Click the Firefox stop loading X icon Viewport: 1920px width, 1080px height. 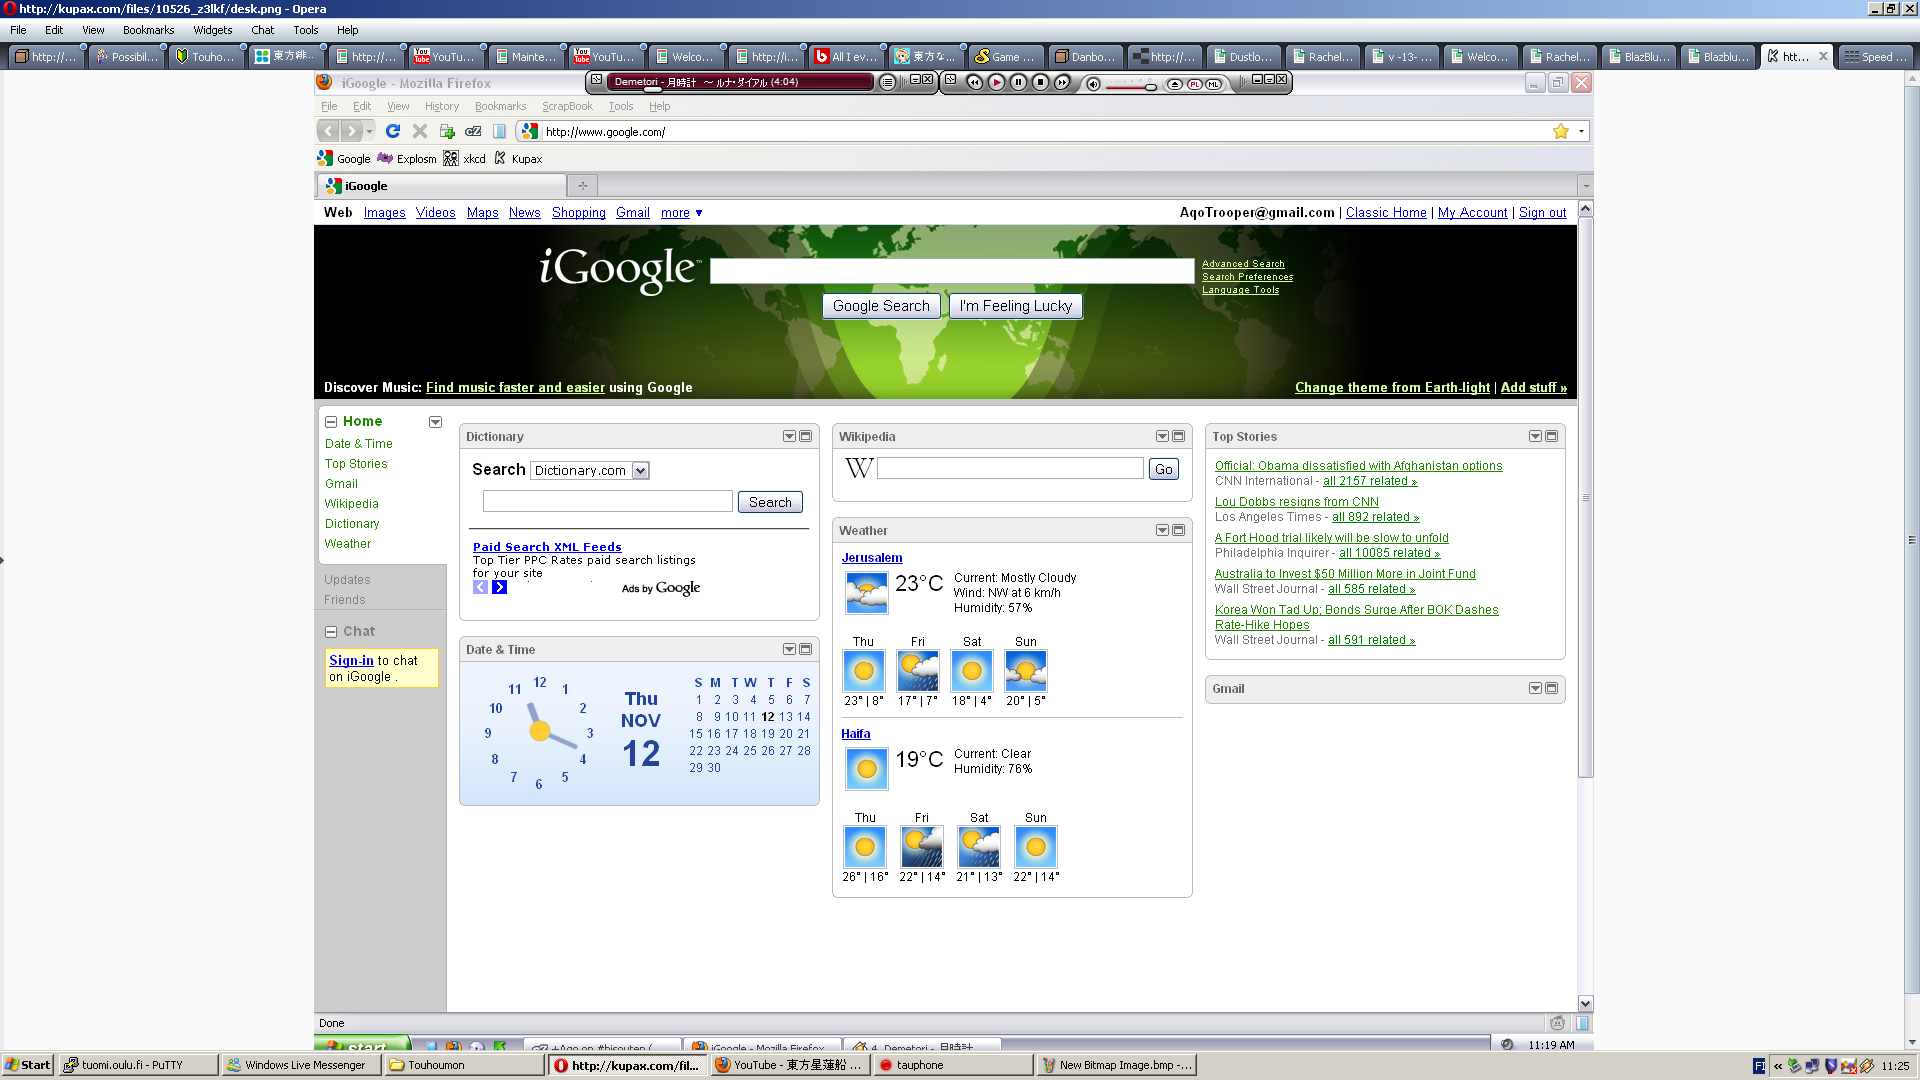coord(420,131)
